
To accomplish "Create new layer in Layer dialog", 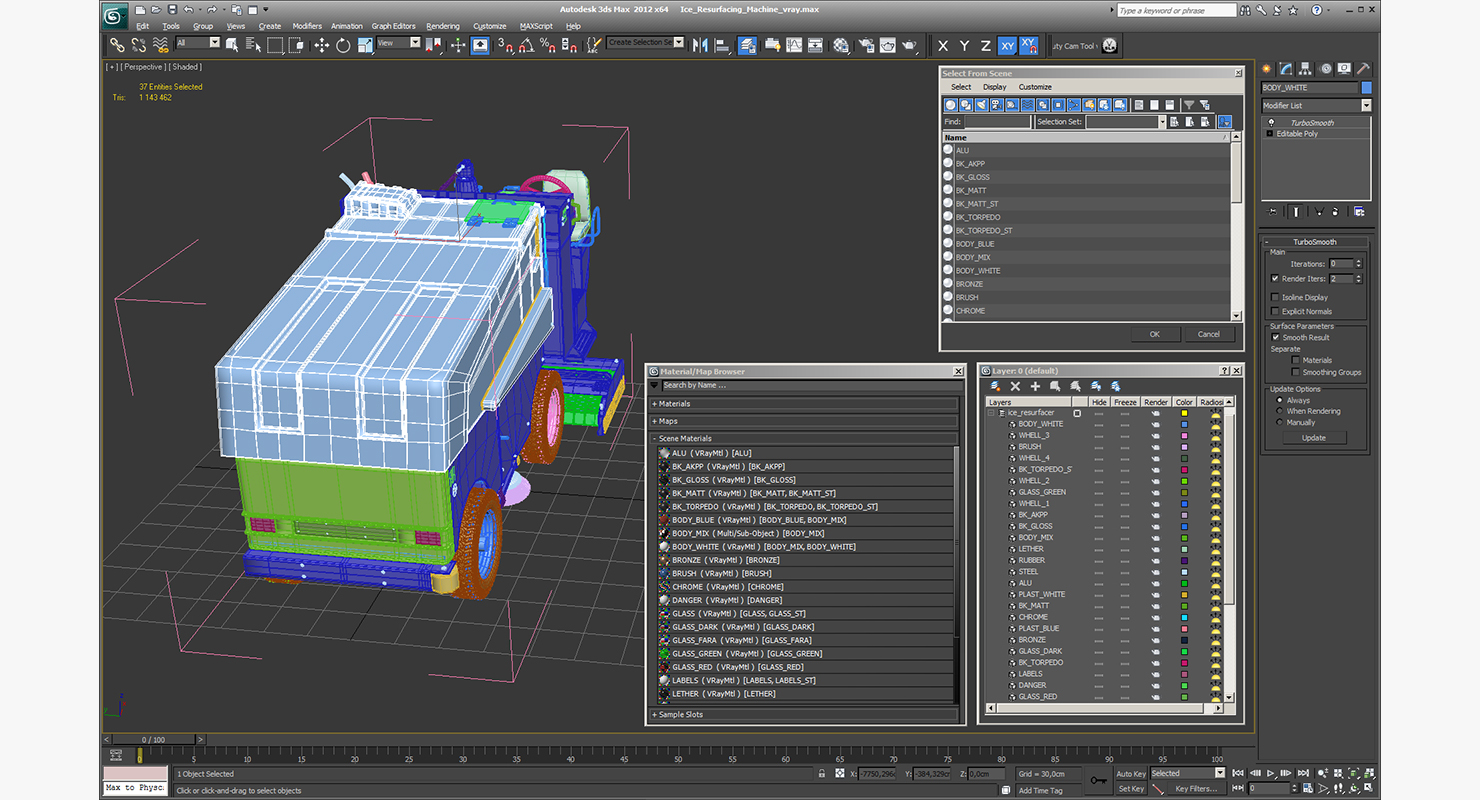I will [x=995, y=386].
